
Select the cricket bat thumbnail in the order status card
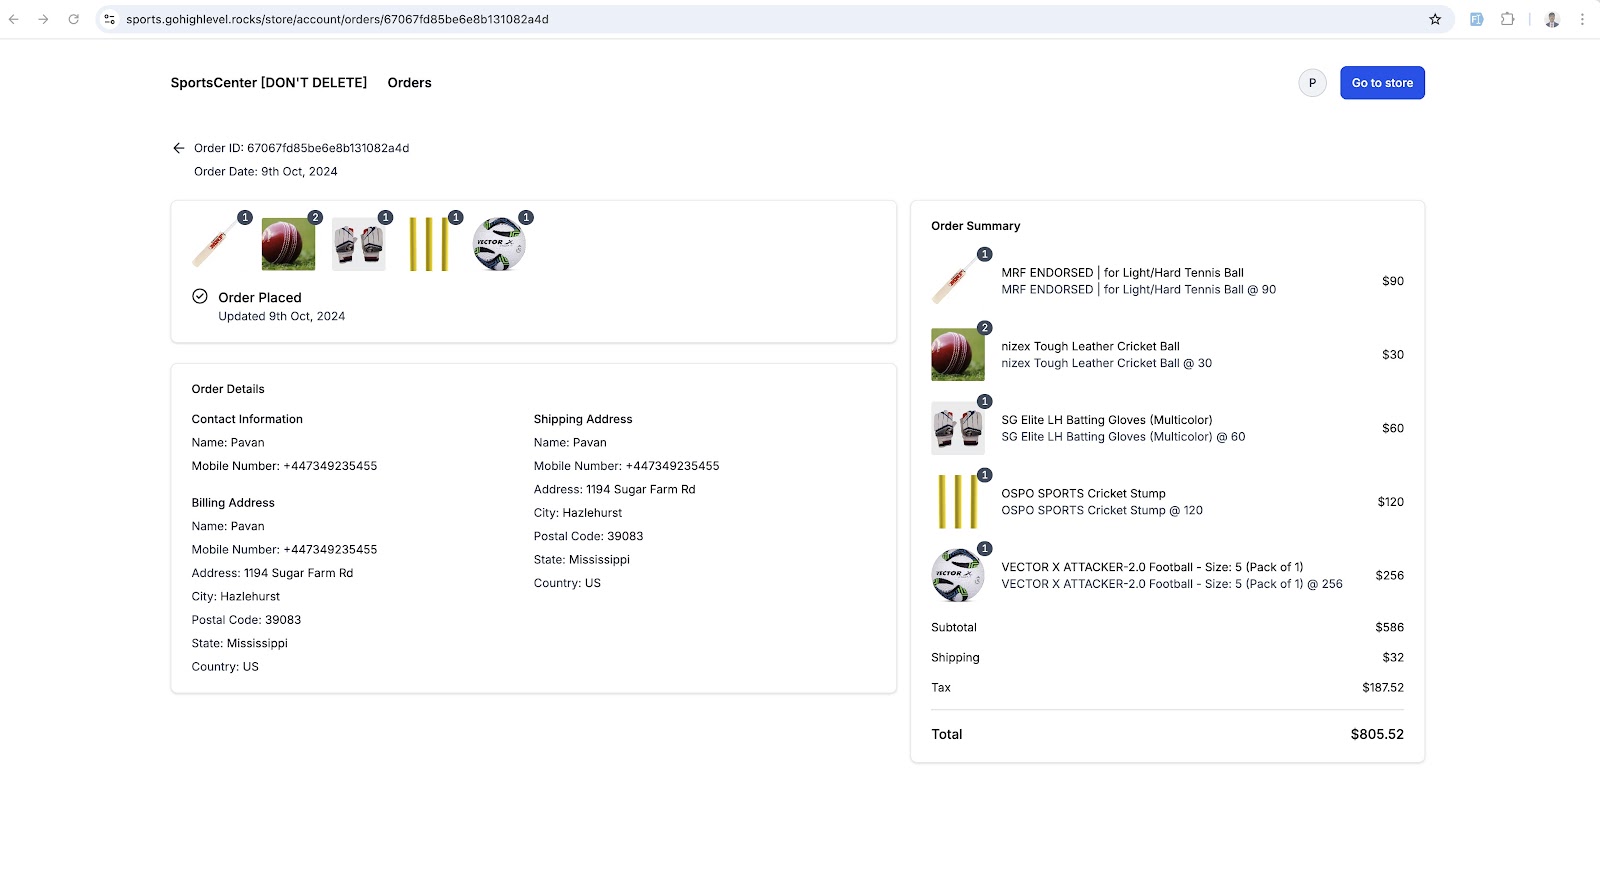click(x=218, y=244)
